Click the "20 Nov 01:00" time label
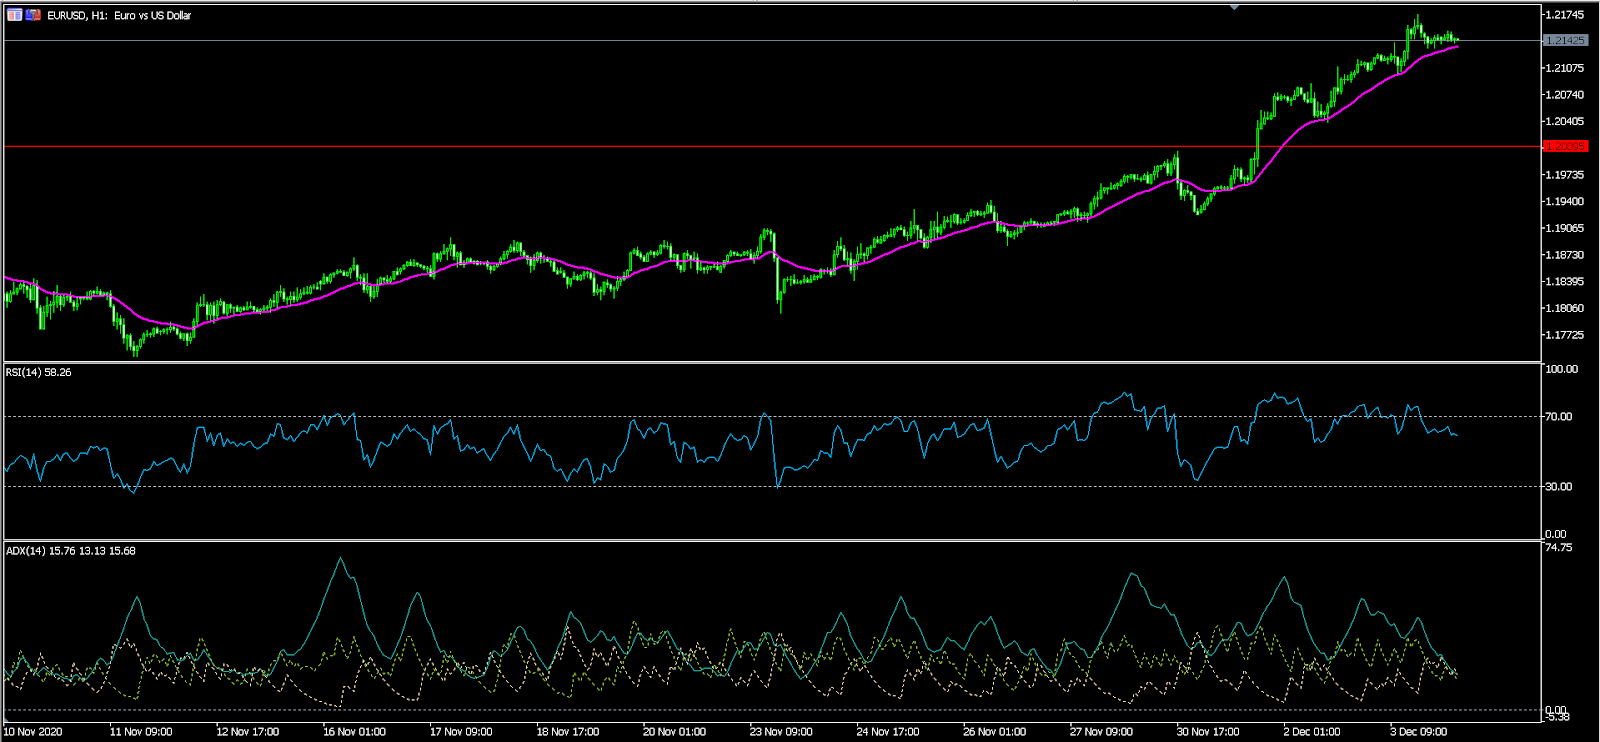 coord(674,732)
